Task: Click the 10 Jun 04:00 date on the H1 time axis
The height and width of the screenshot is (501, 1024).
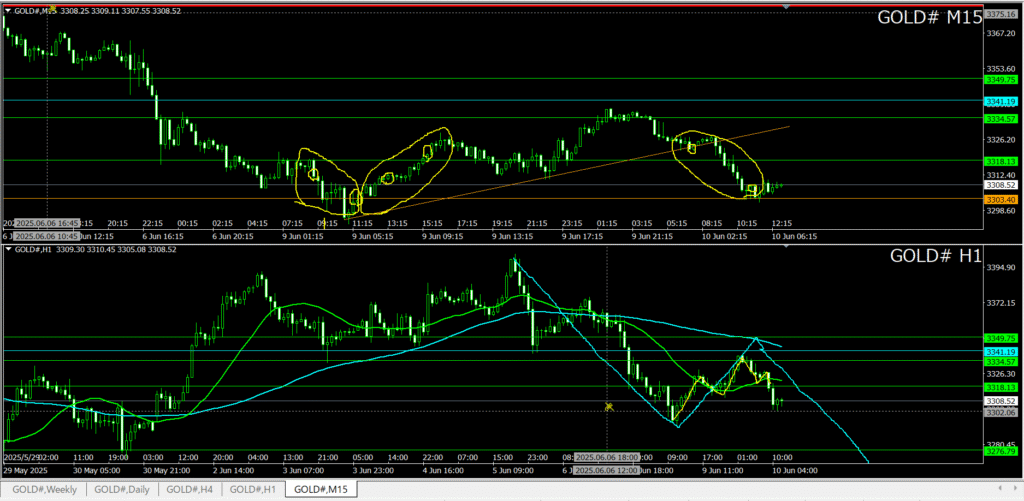Action: point(795,470)
